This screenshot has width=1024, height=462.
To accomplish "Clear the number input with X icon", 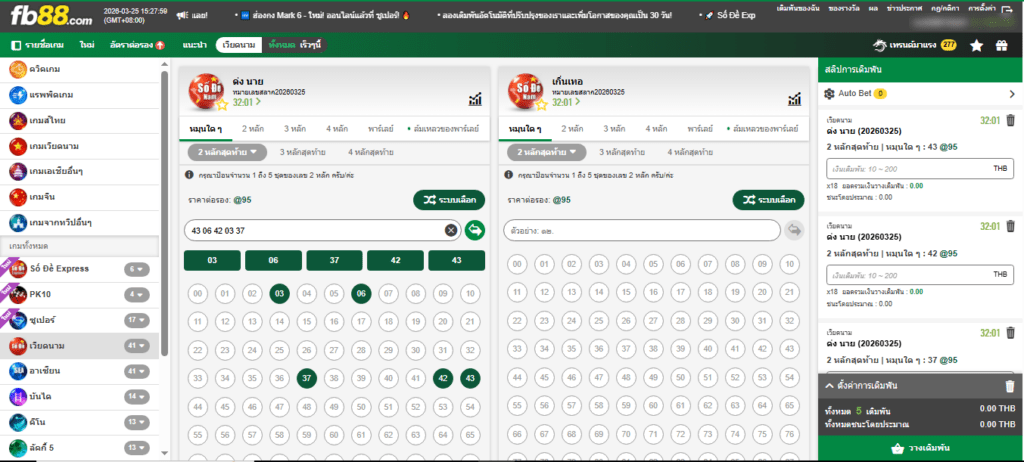I will coord(451,230).
